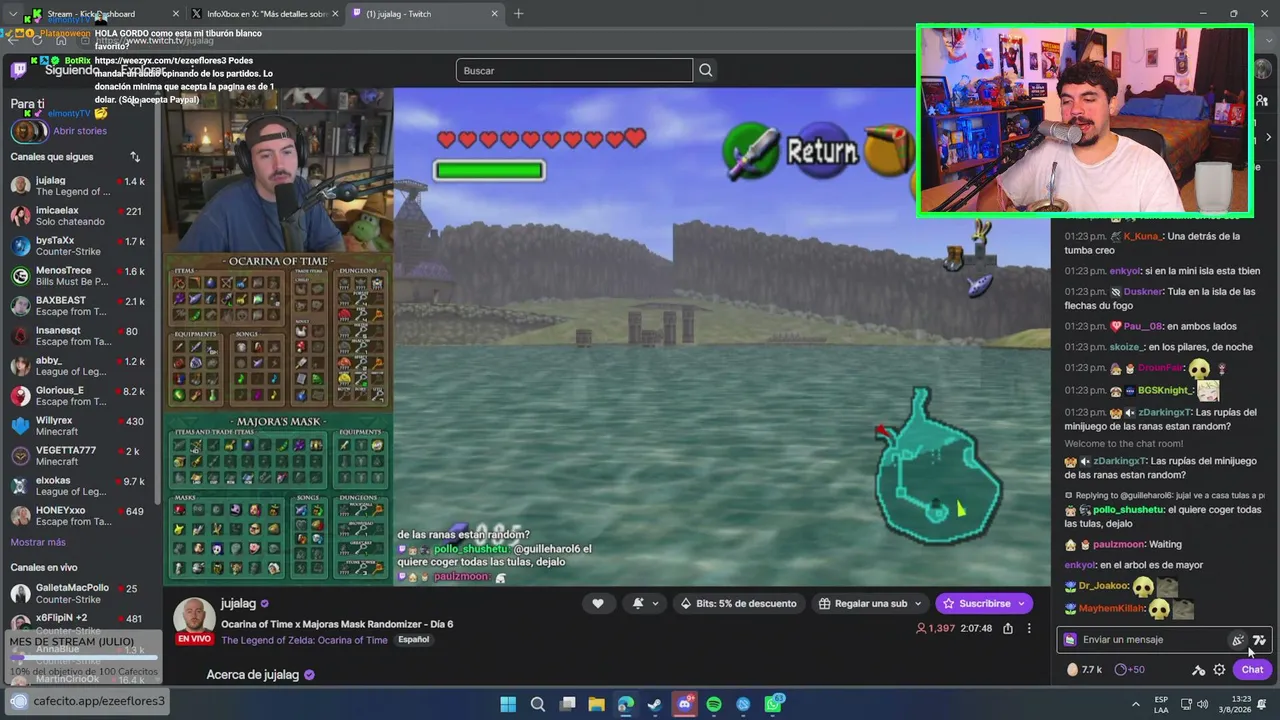1280x720 pixels.
Task: Select HONEYxxo channel
Action: pos(78,516)
